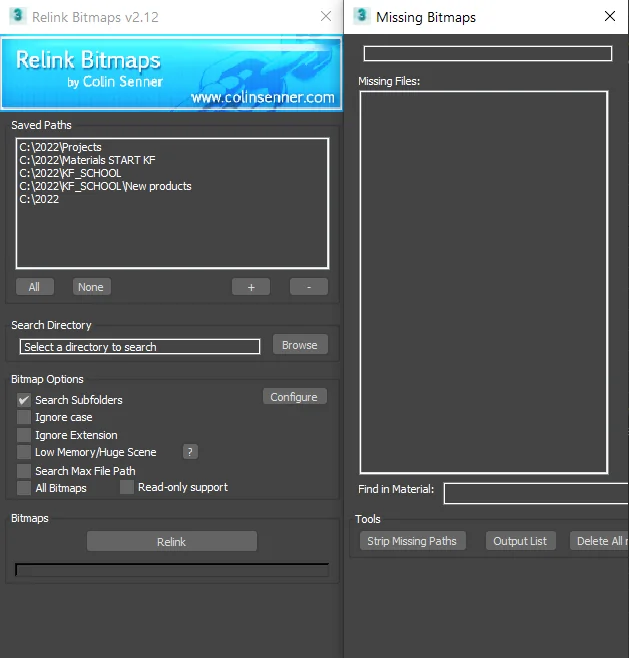Click the Relink progress bar
Viewport: 629px width, 658px height.
pos(172,569)
